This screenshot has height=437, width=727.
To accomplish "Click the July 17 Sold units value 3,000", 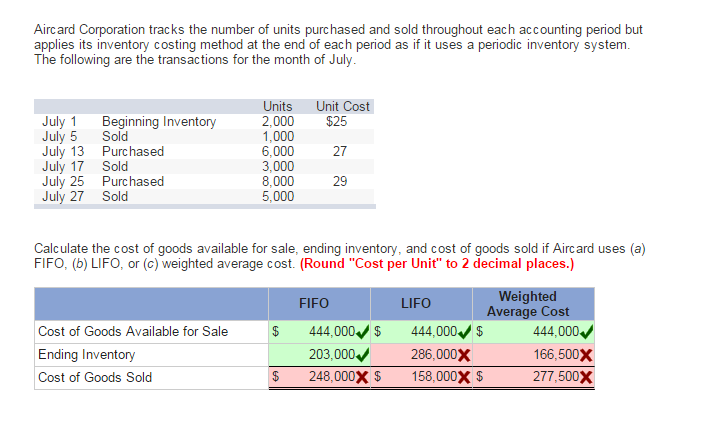I will click(x=278, y=166).
